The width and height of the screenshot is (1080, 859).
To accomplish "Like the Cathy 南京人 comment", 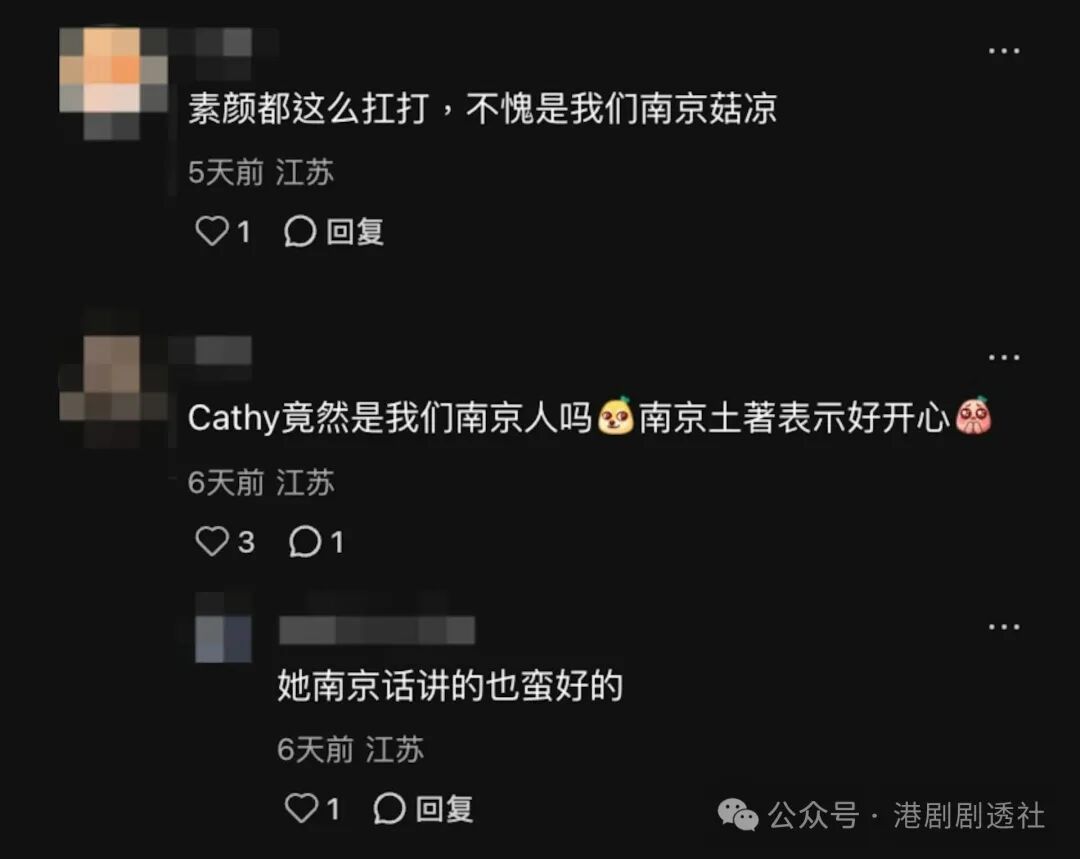I will tap(211, 541).
